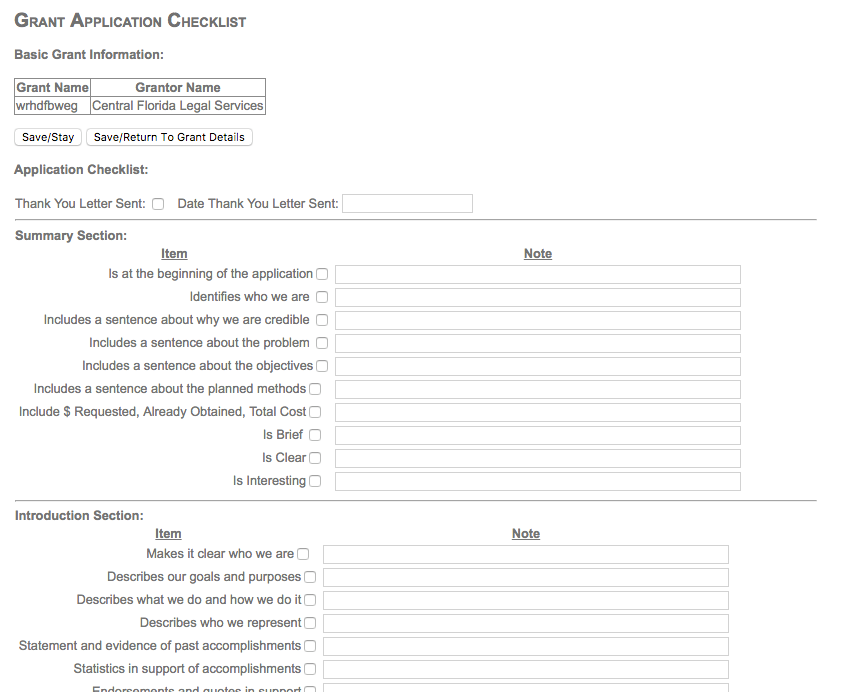854x692 pixels.
Task: Check 'Includes a sentence about the planned methods'
Action: (x=315, y=389)
